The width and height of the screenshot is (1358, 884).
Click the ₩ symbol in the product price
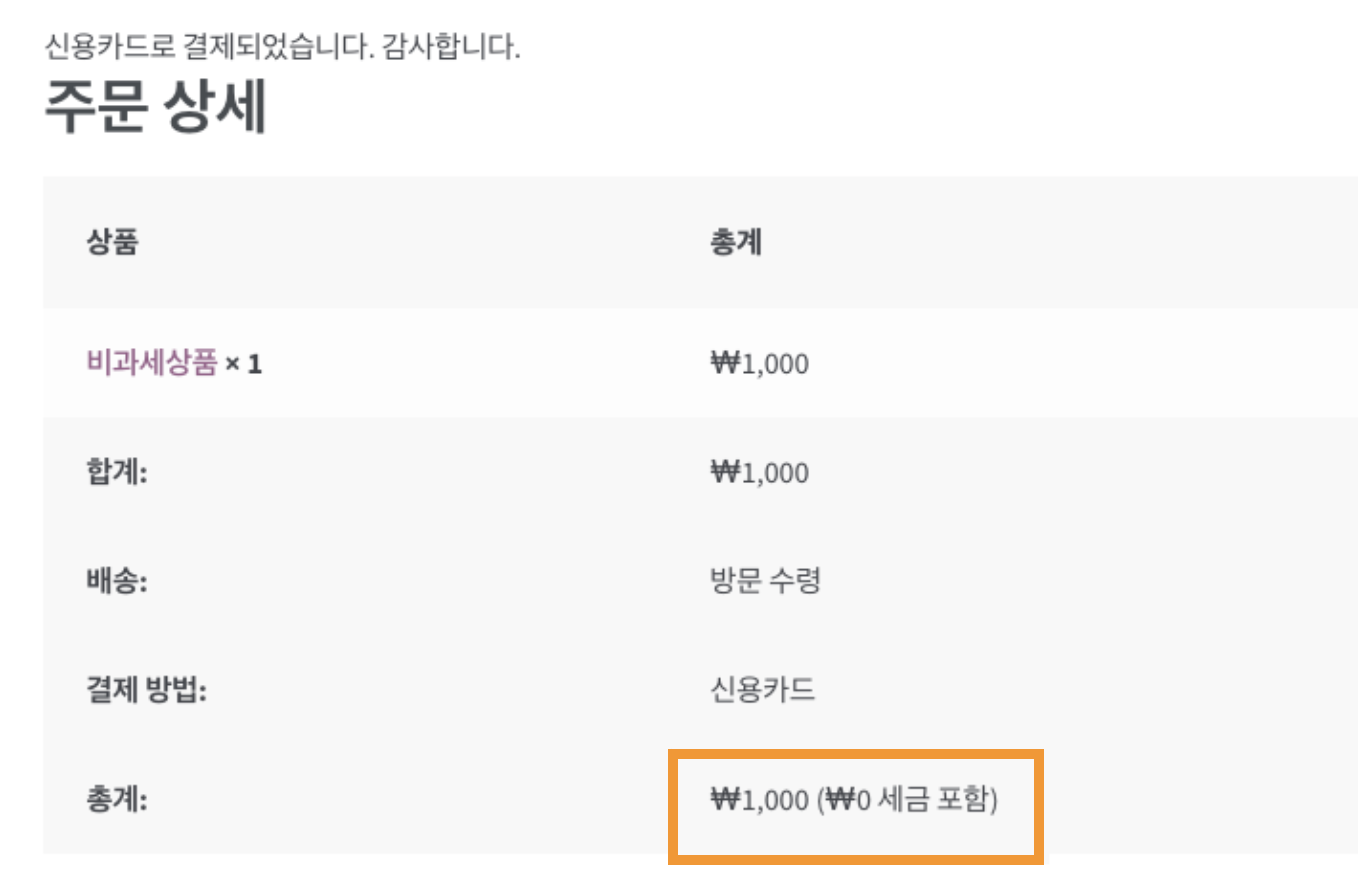pos(723,365)
